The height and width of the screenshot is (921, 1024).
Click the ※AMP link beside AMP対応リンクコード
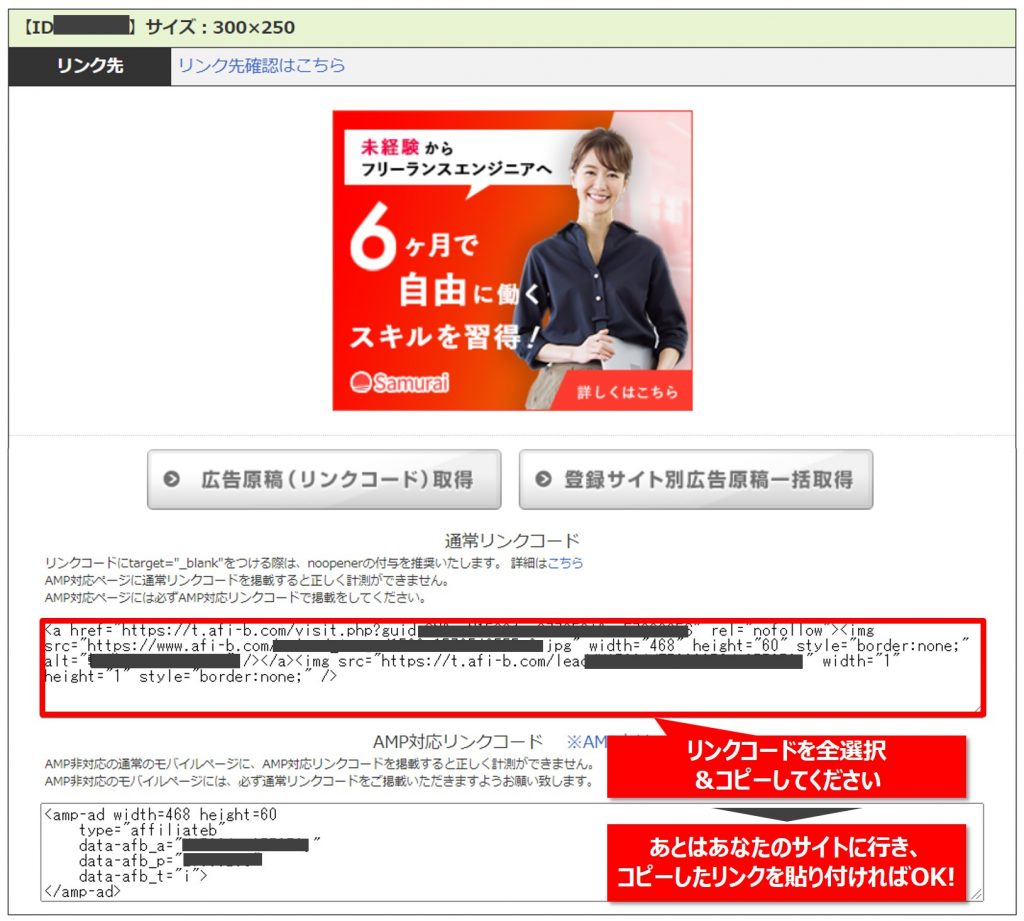click(588, 742)
